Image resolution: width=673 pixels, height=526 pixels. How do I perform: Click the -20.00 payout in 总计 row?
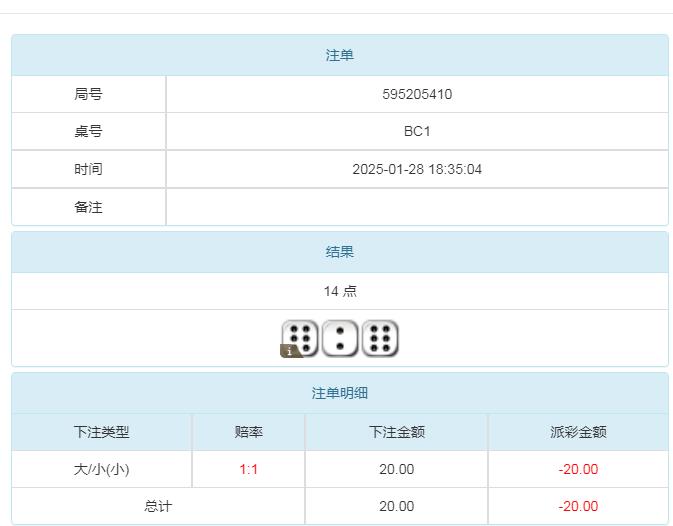point(578,506)
